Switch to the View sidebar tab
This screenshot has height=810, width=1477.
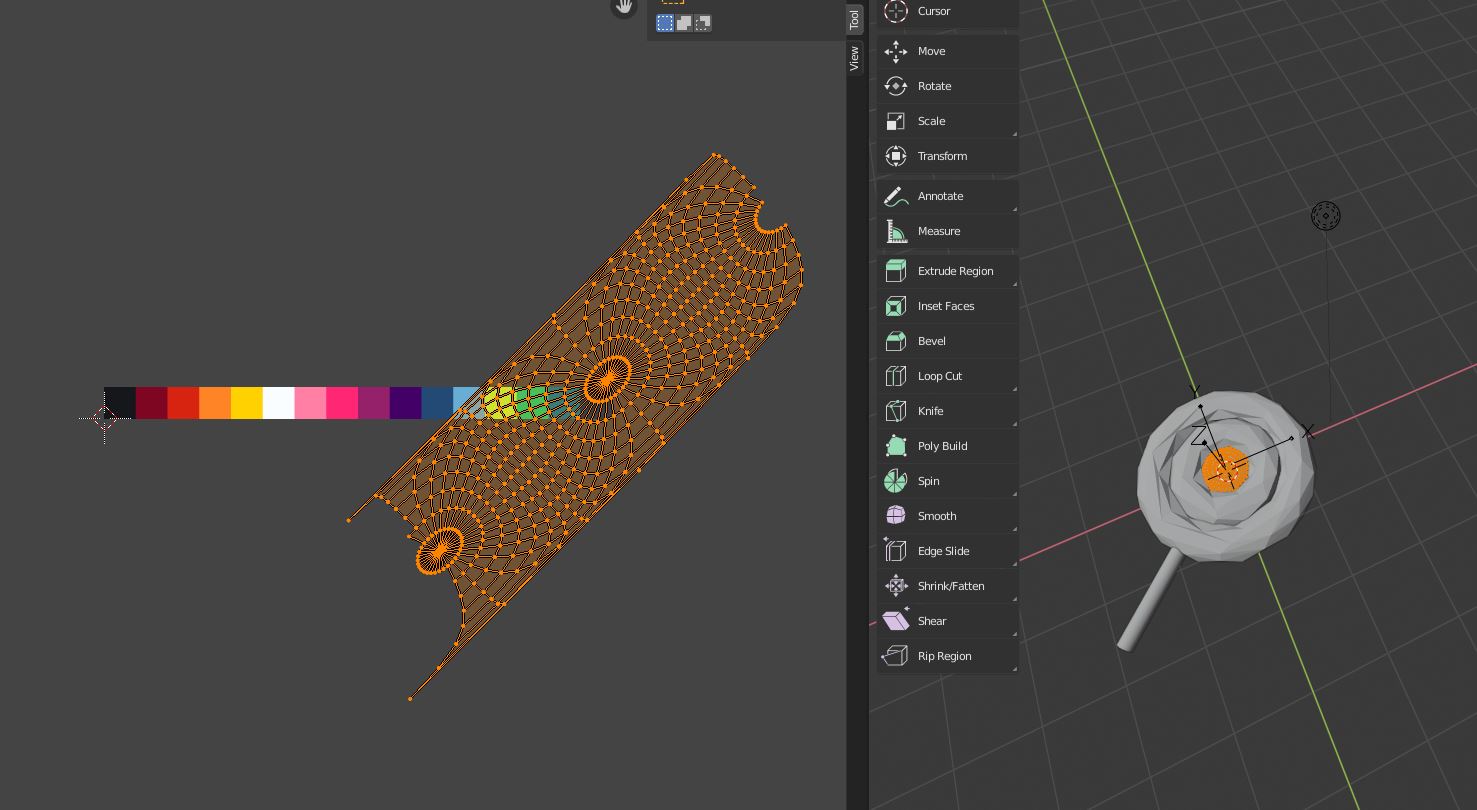click(x=855, y=58)
